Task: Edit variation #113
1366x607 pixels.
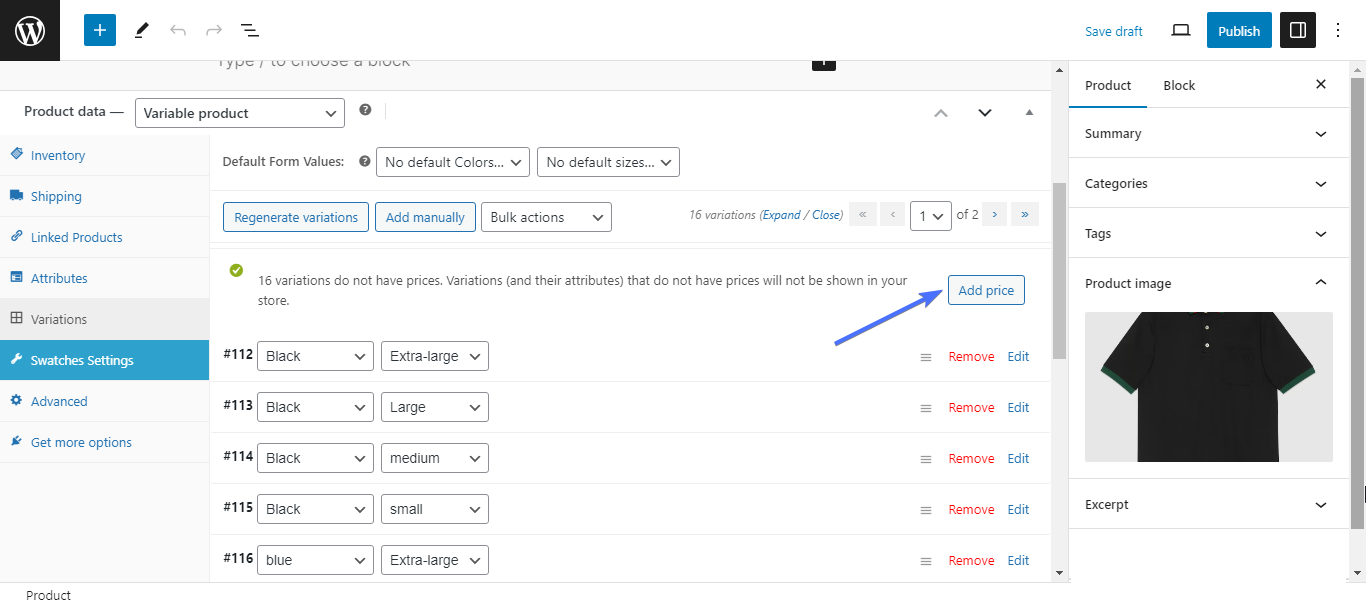Action: click(x=1018, y=408)
